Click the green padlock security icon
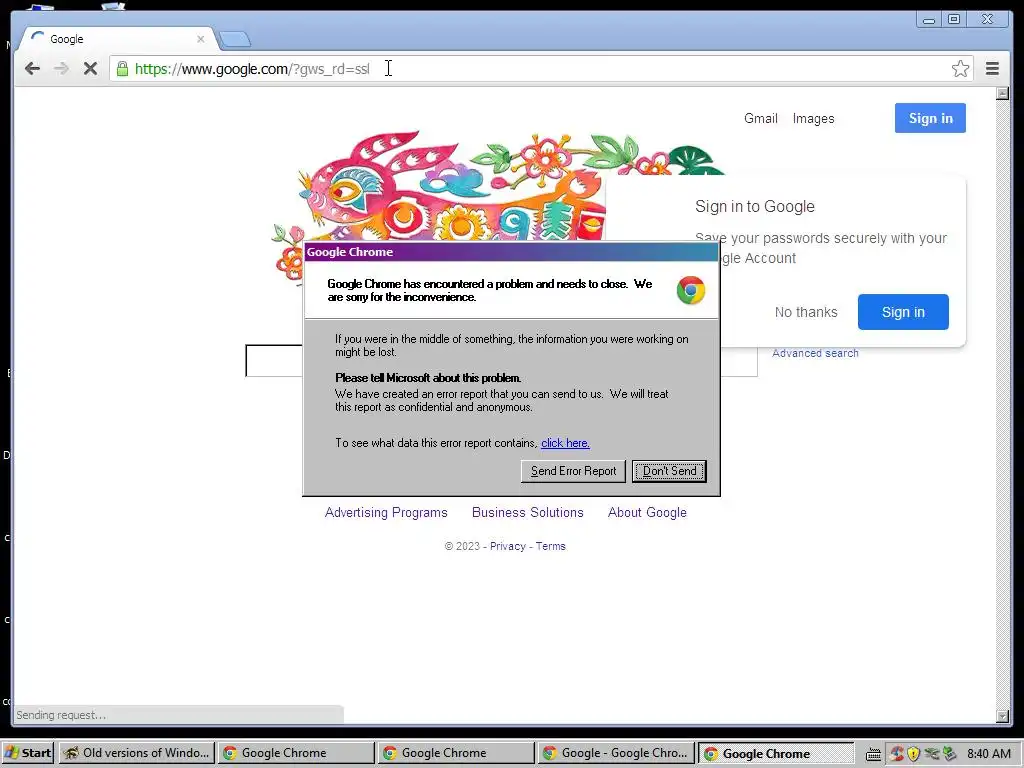Screen dimensions: 1024x768 [122, 69]
